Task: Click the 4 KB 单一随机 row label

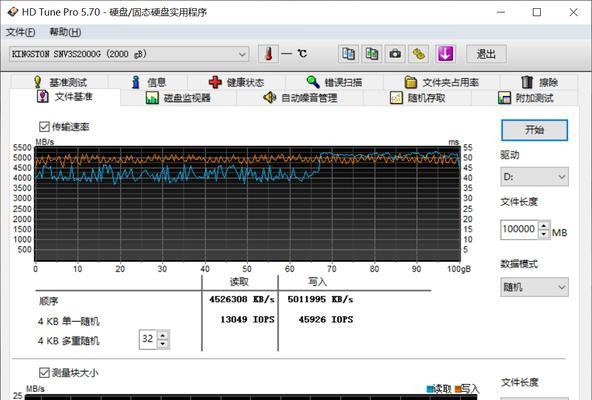Action: coord(69,321)
